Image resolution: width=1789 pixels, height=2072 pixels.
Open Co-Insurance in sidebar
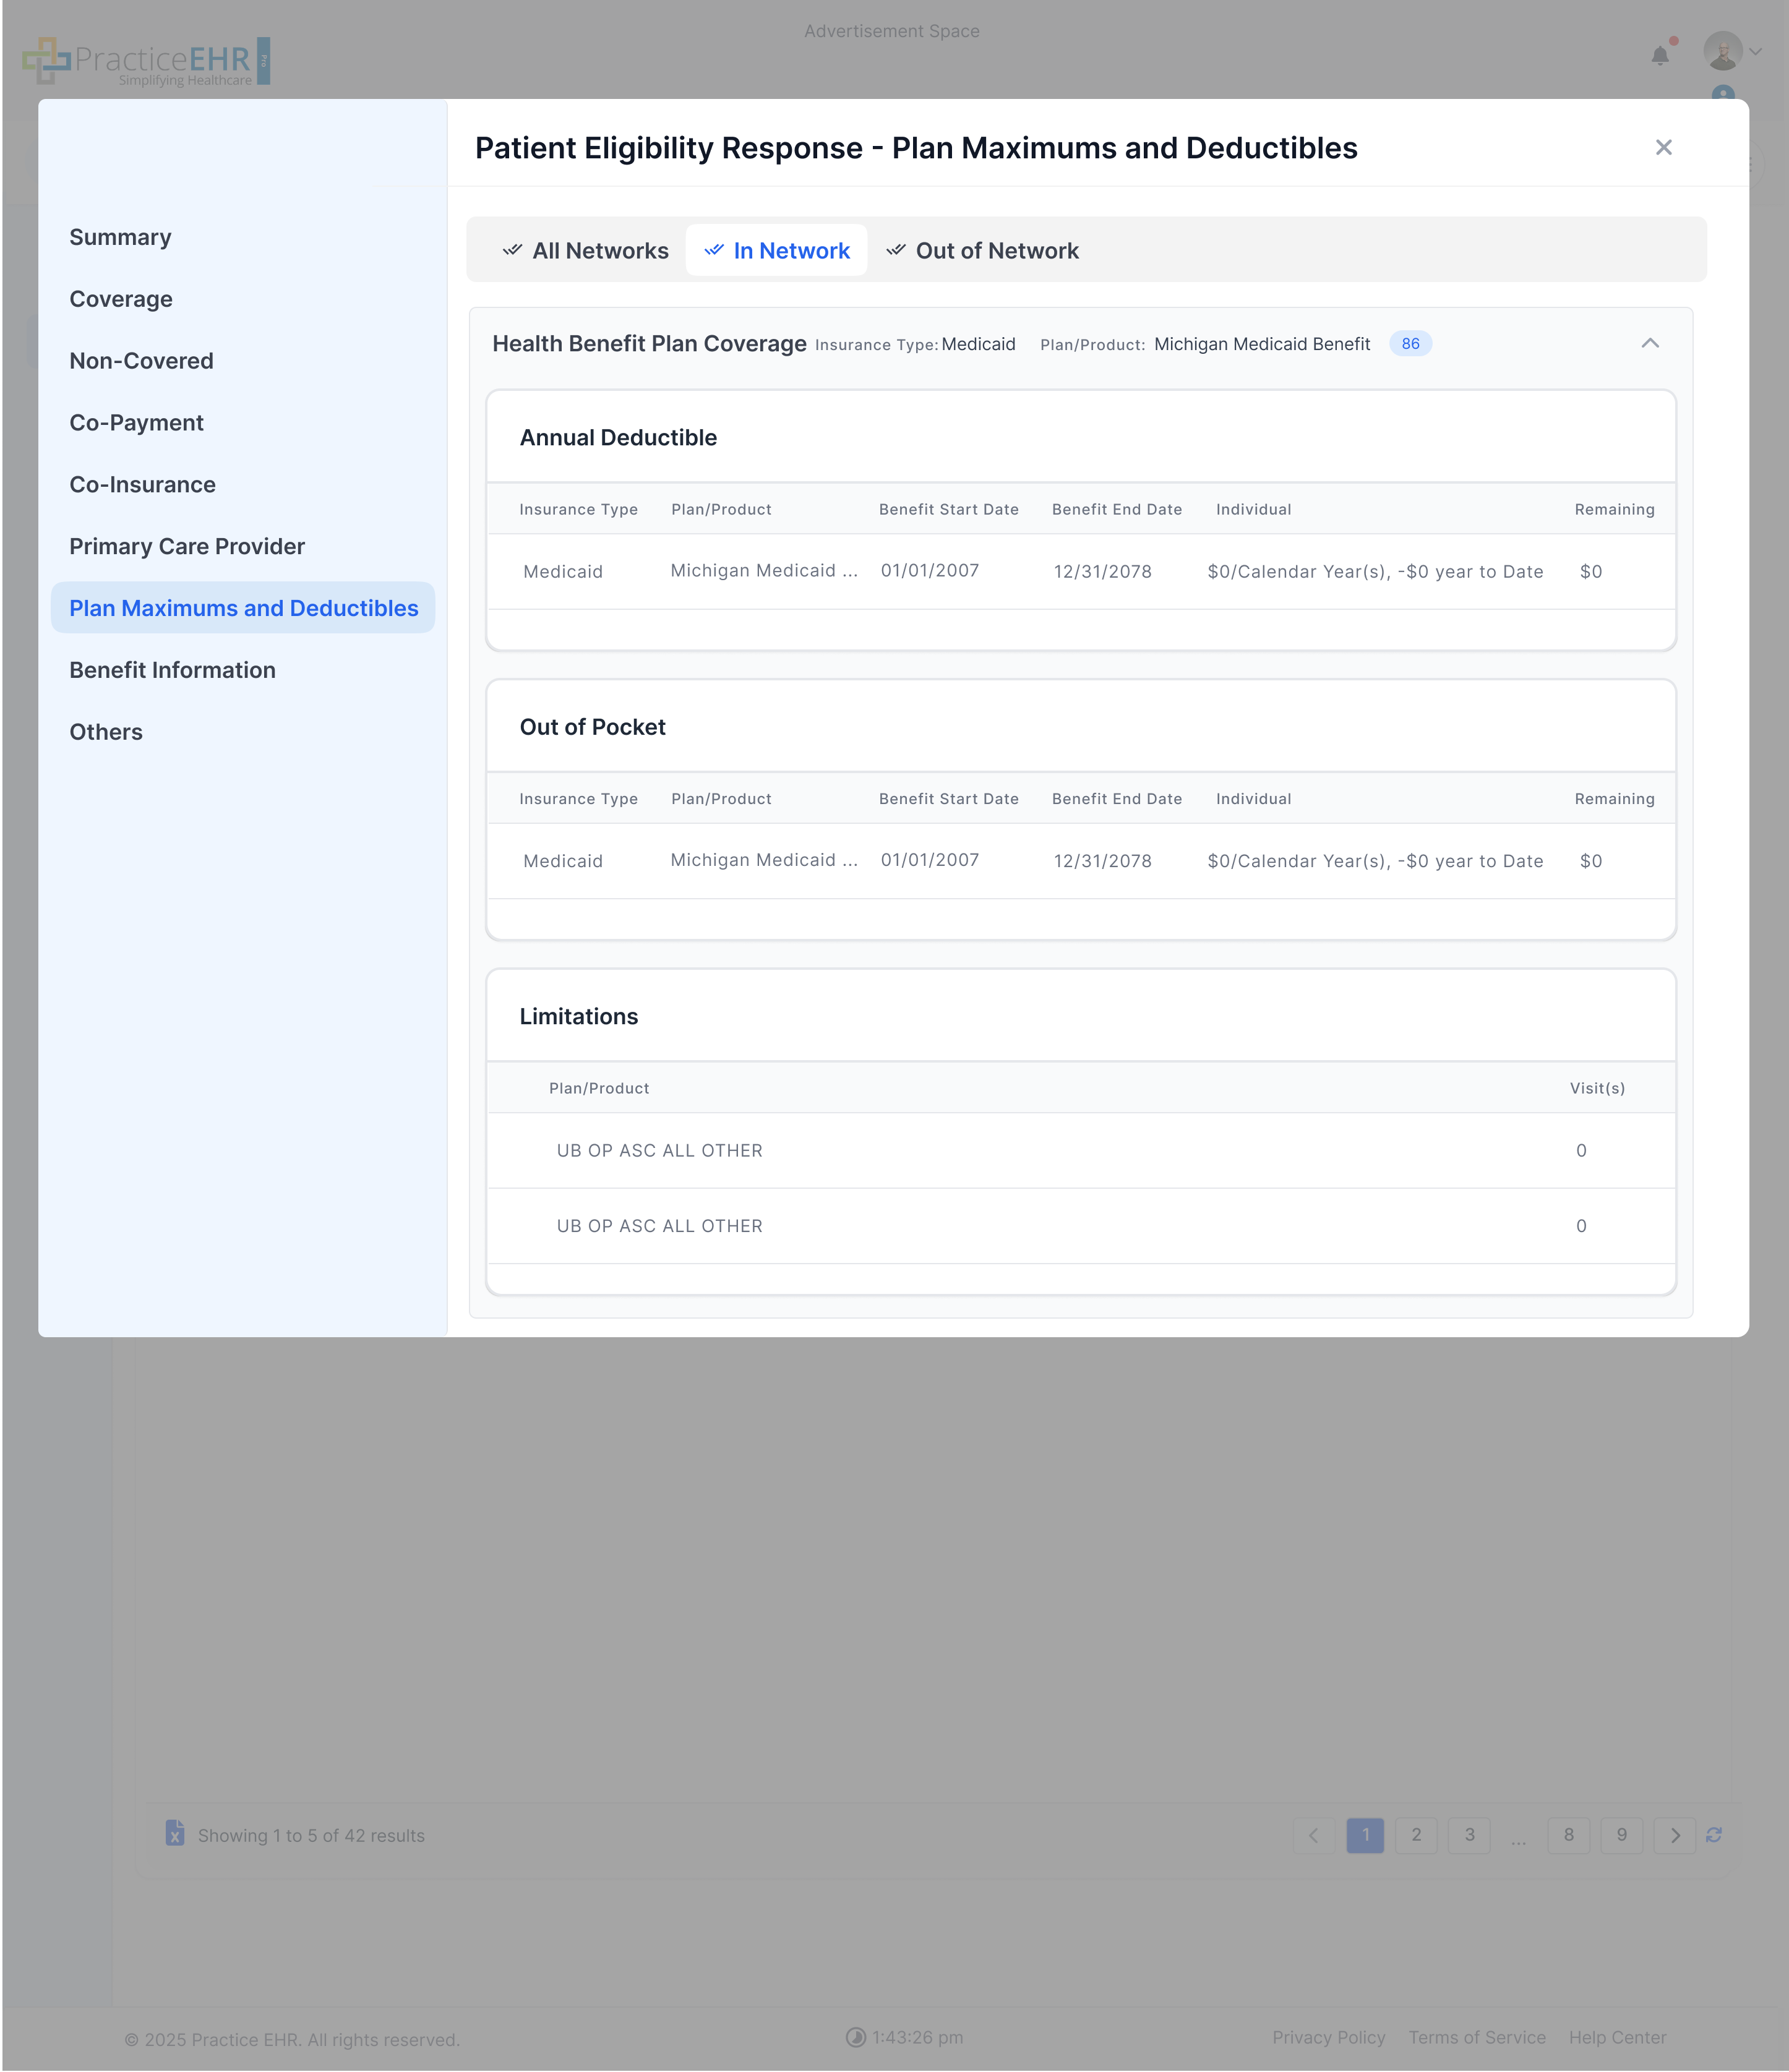(x=142, y=485)
